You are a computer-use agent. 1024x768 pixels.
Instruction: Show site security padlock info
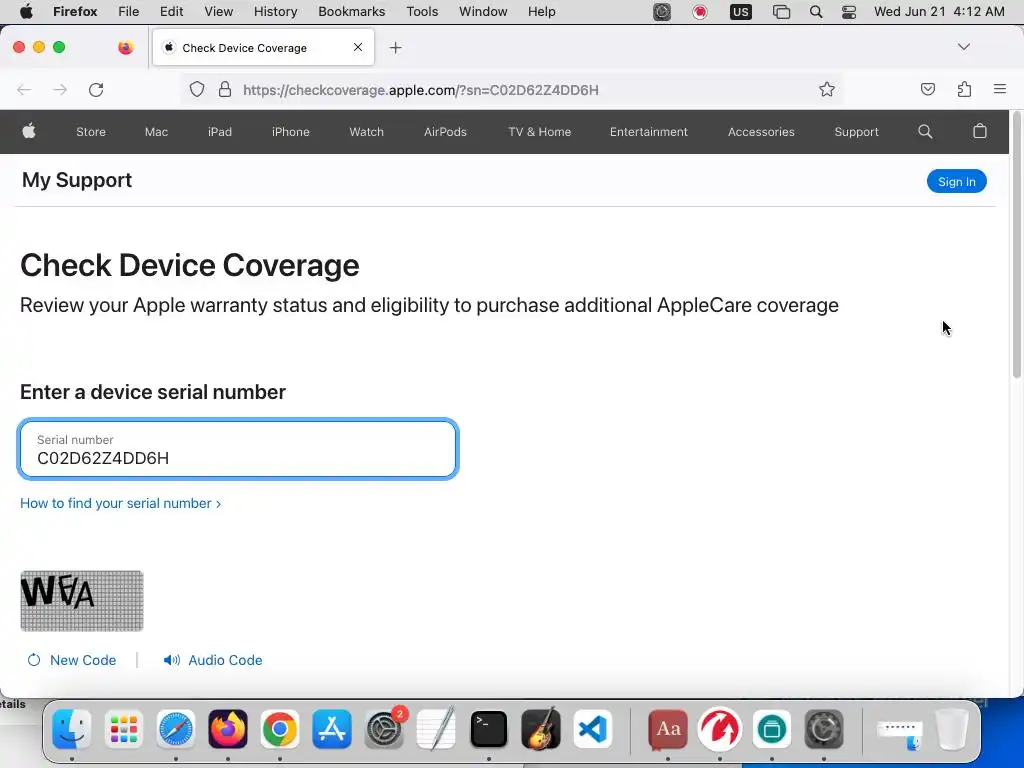pyautogui.click(x=225, y=89)
